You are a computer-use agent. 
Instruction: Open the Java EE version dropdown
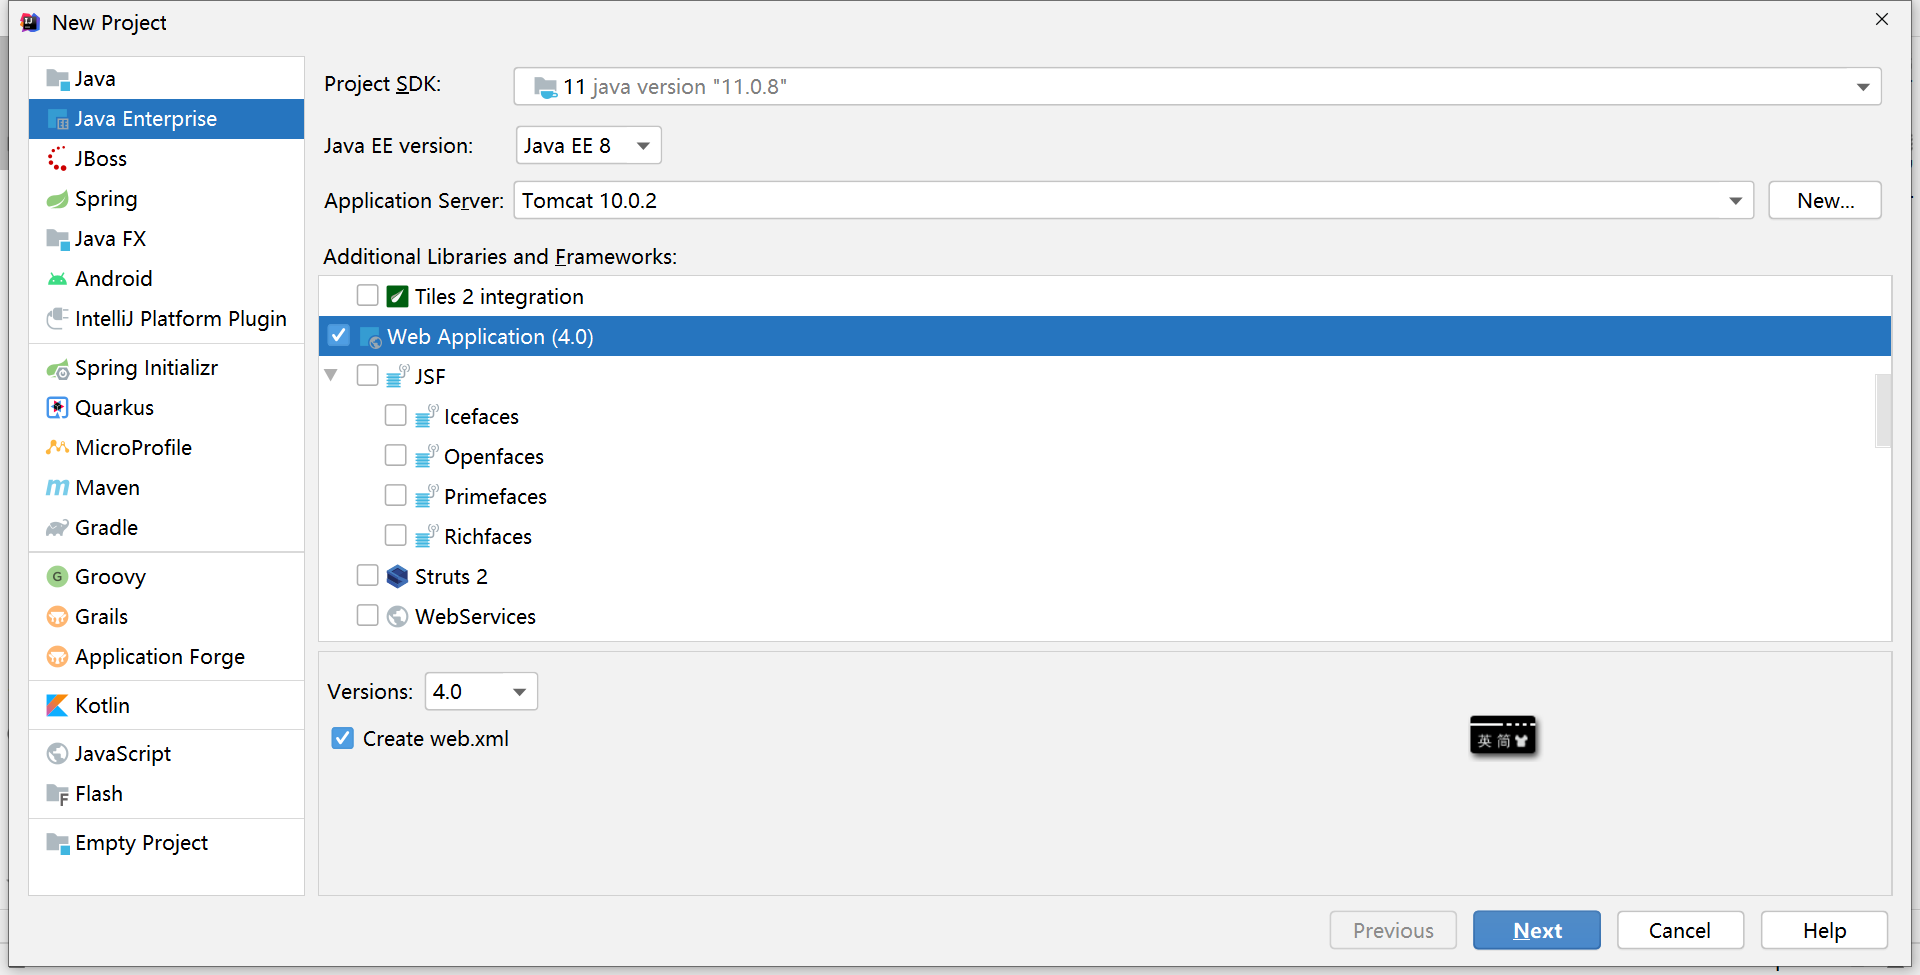point(588,146)
